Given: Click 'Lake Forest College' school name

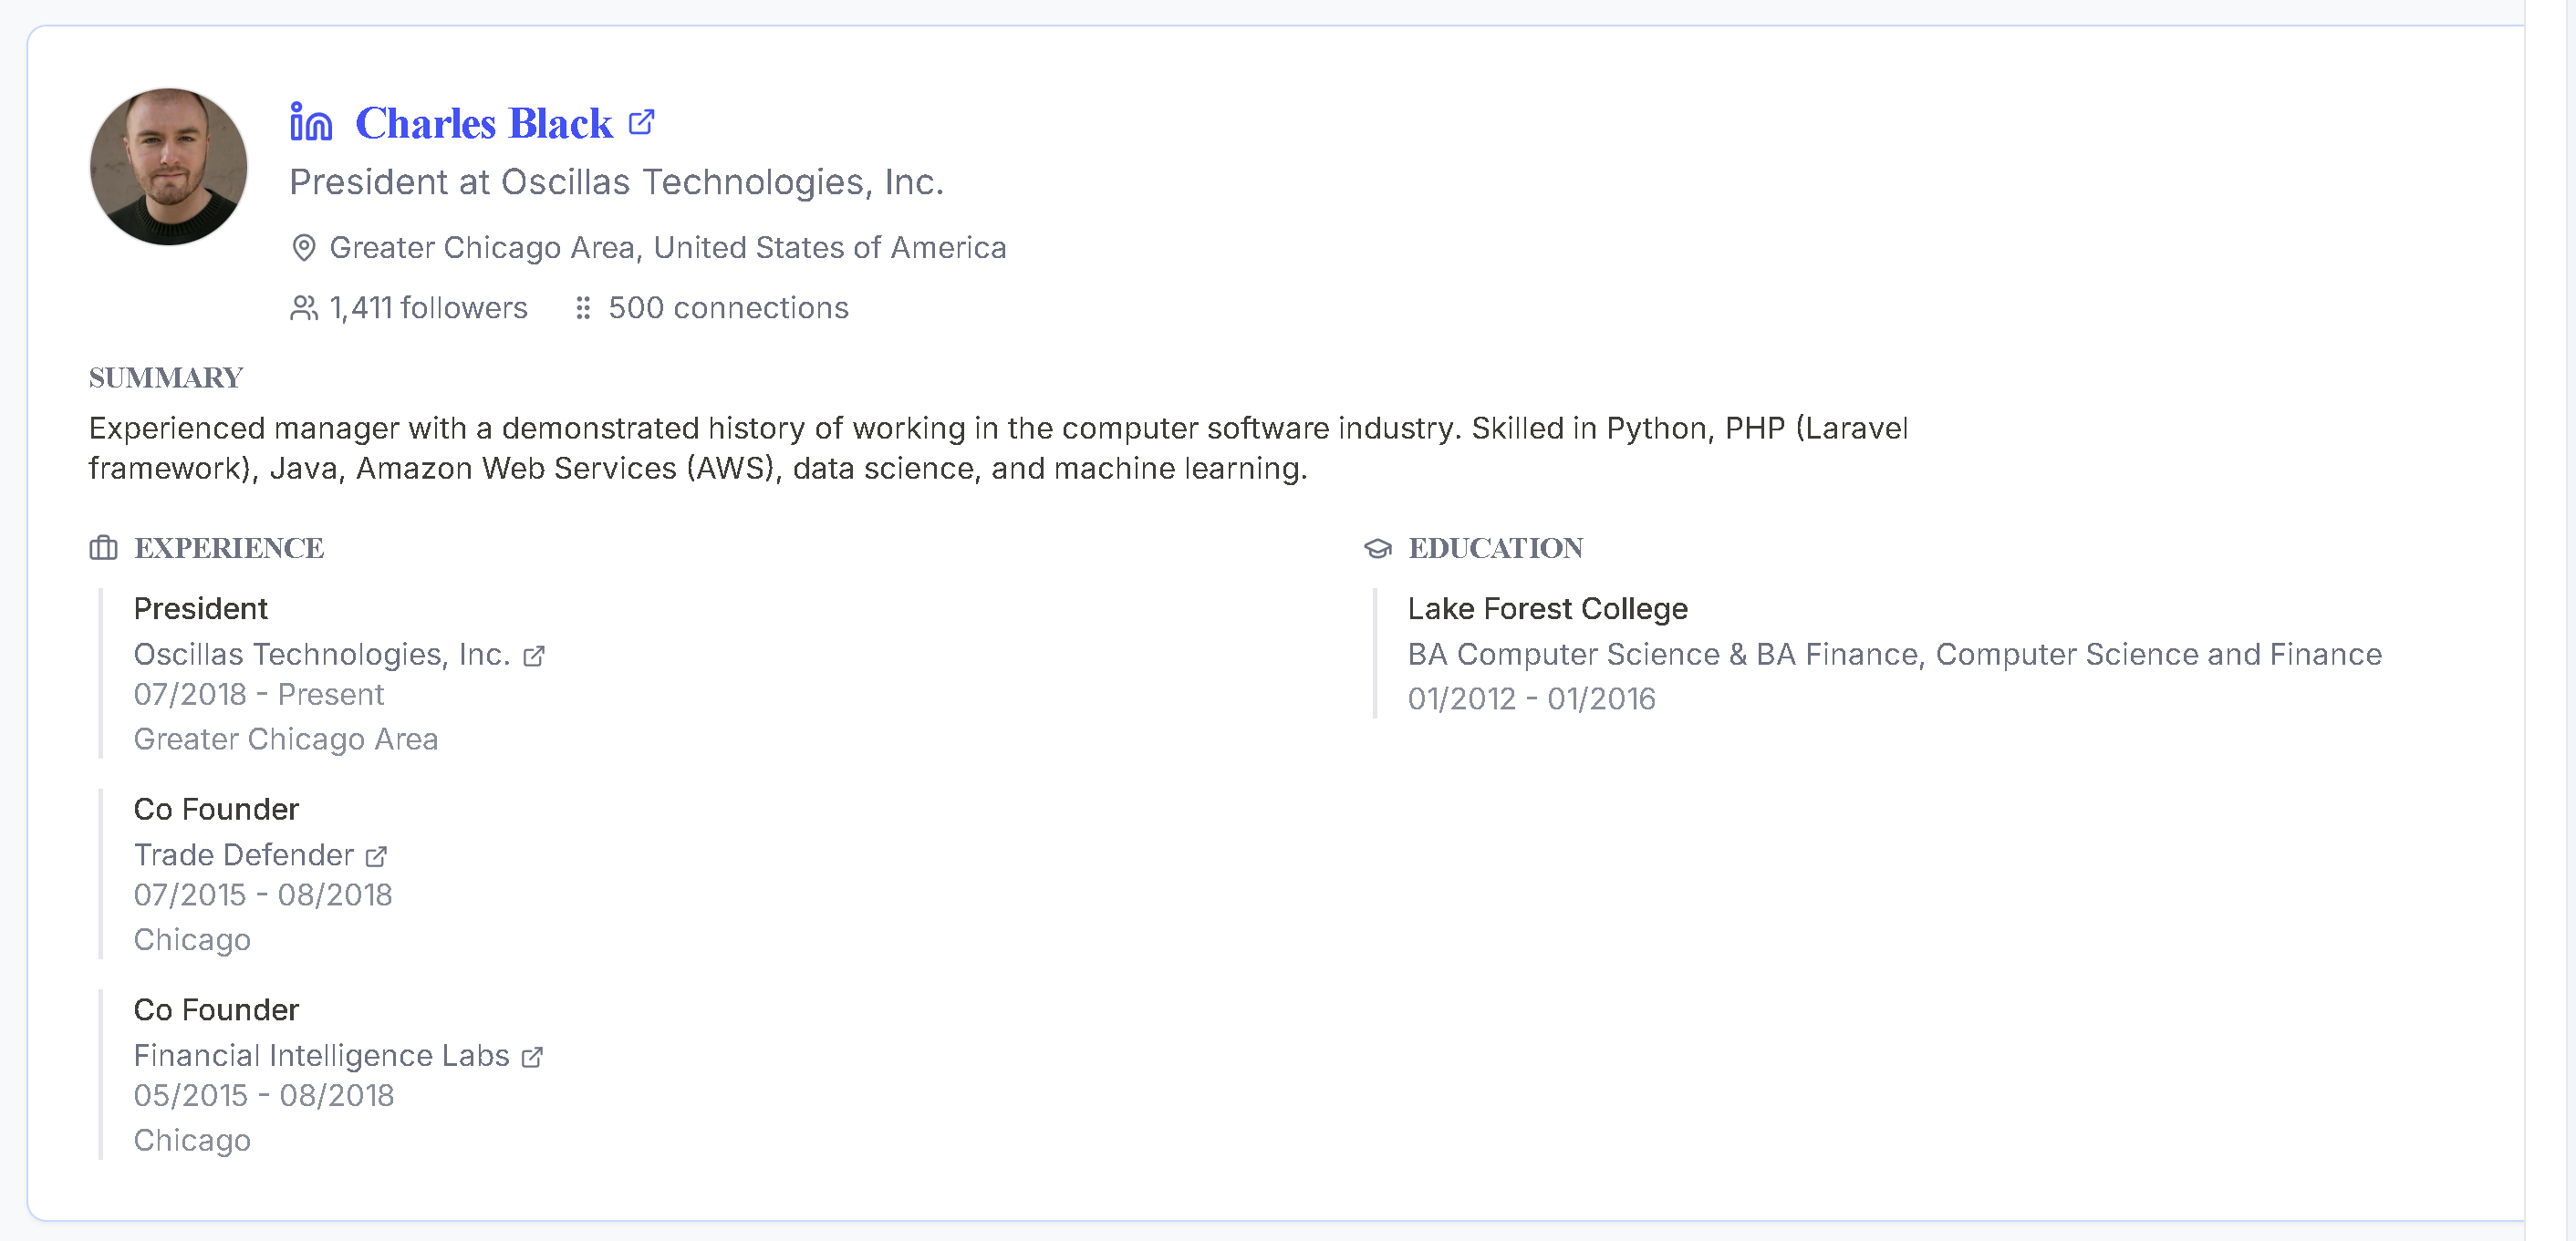Looking at the screenshot, I should pyautogui.click(x=1548, y=609).
